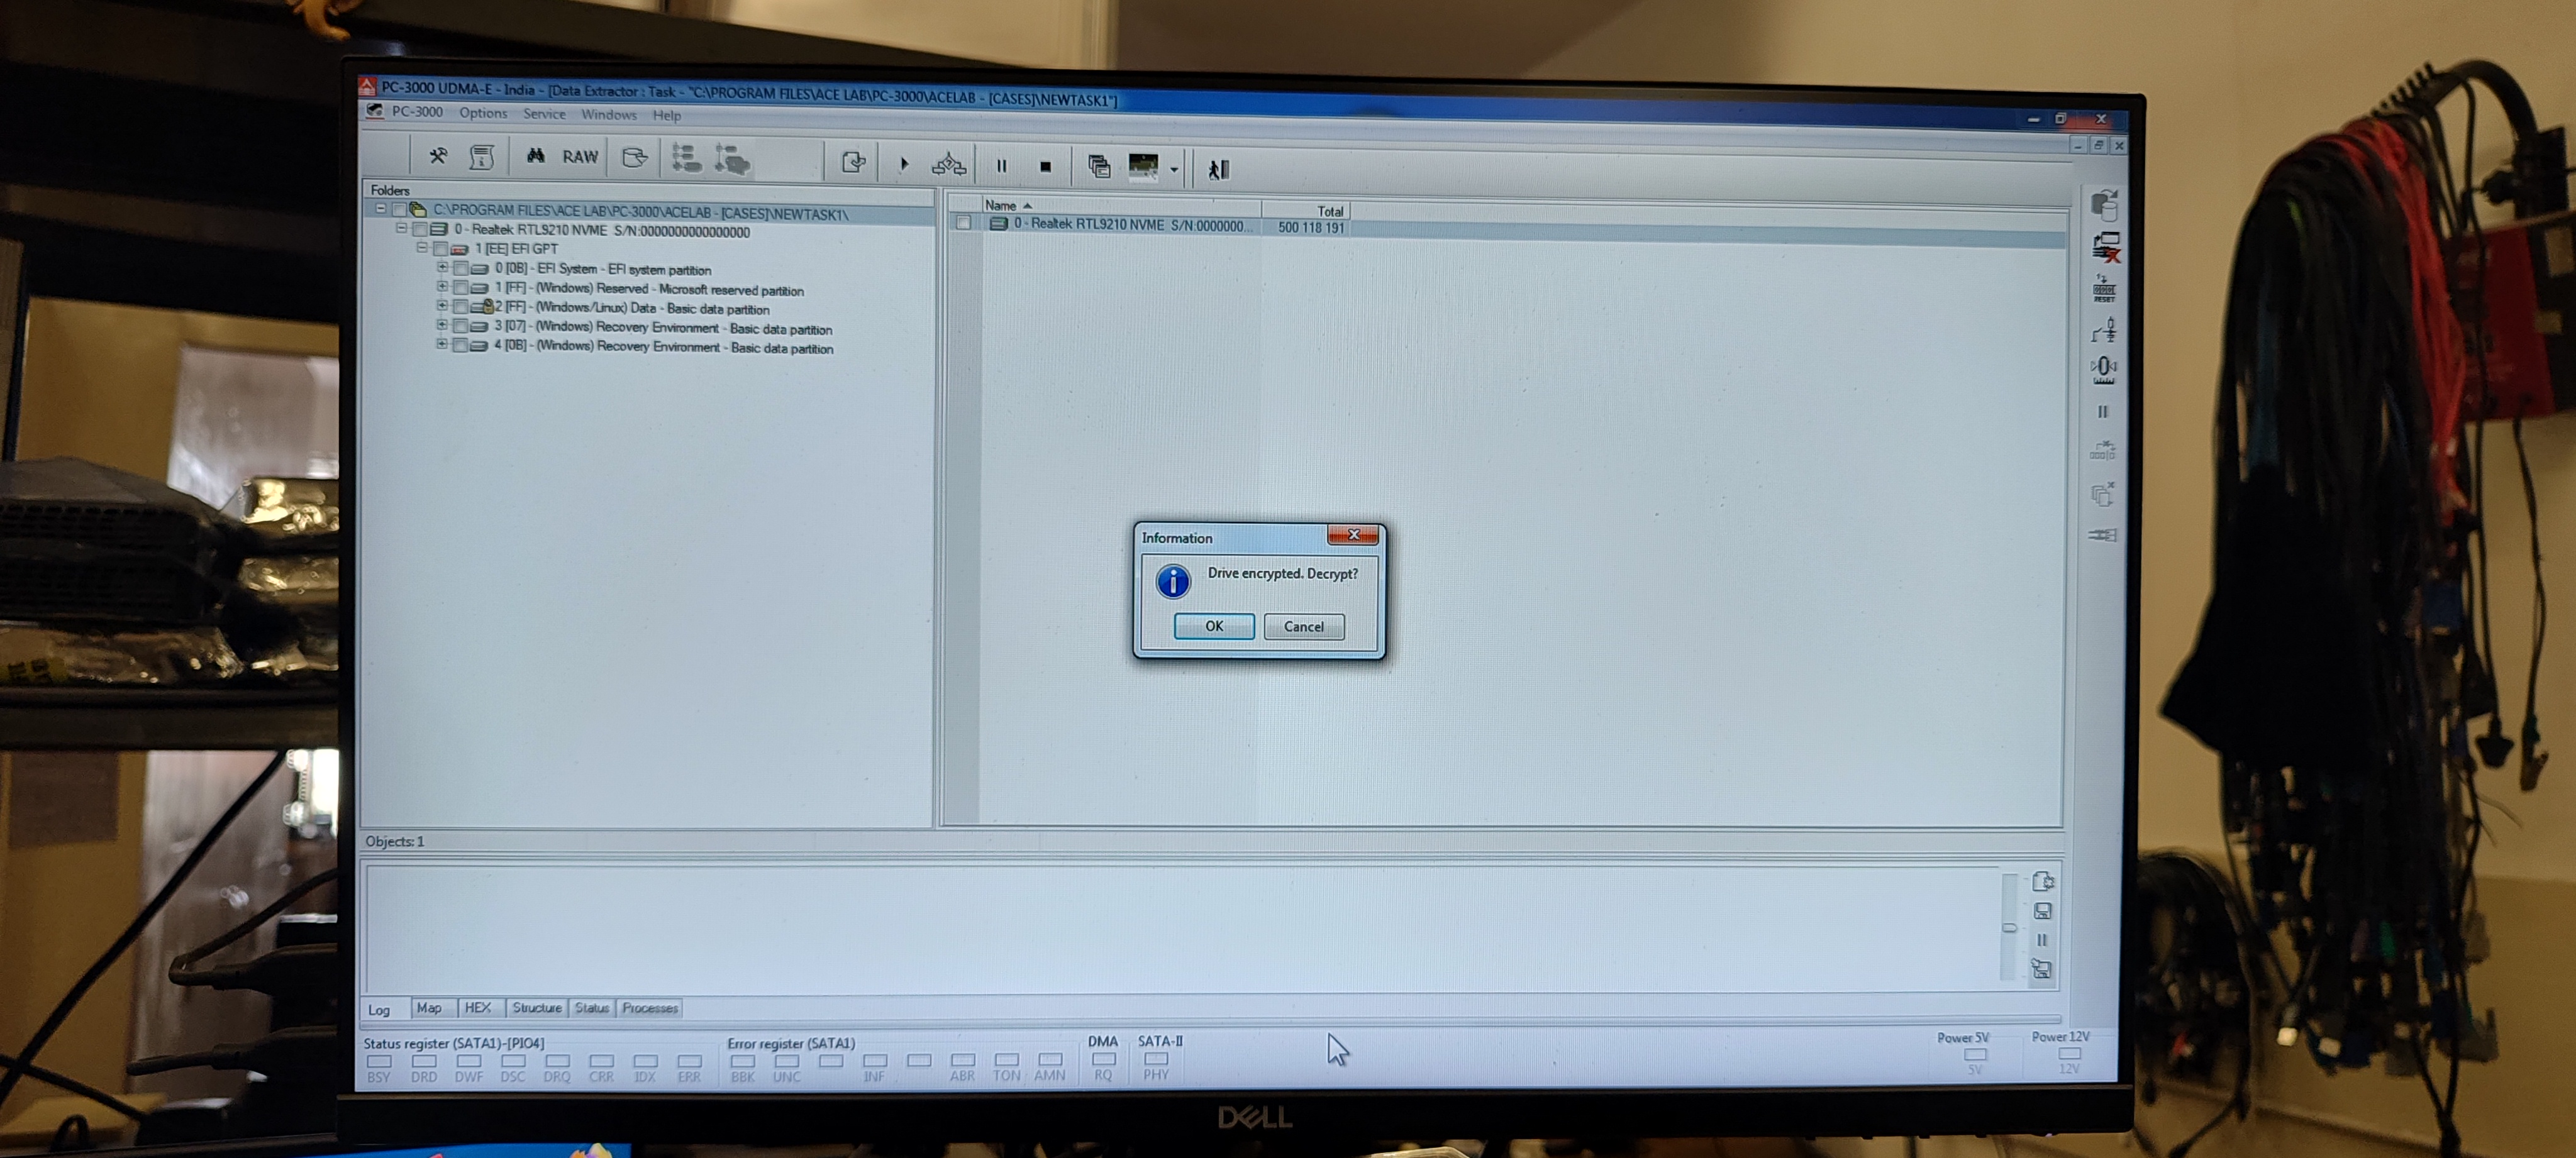This screenshot has height=1158, width=2576.
Task: Click the play triangle in the toolbar
Action: [904, 164]
